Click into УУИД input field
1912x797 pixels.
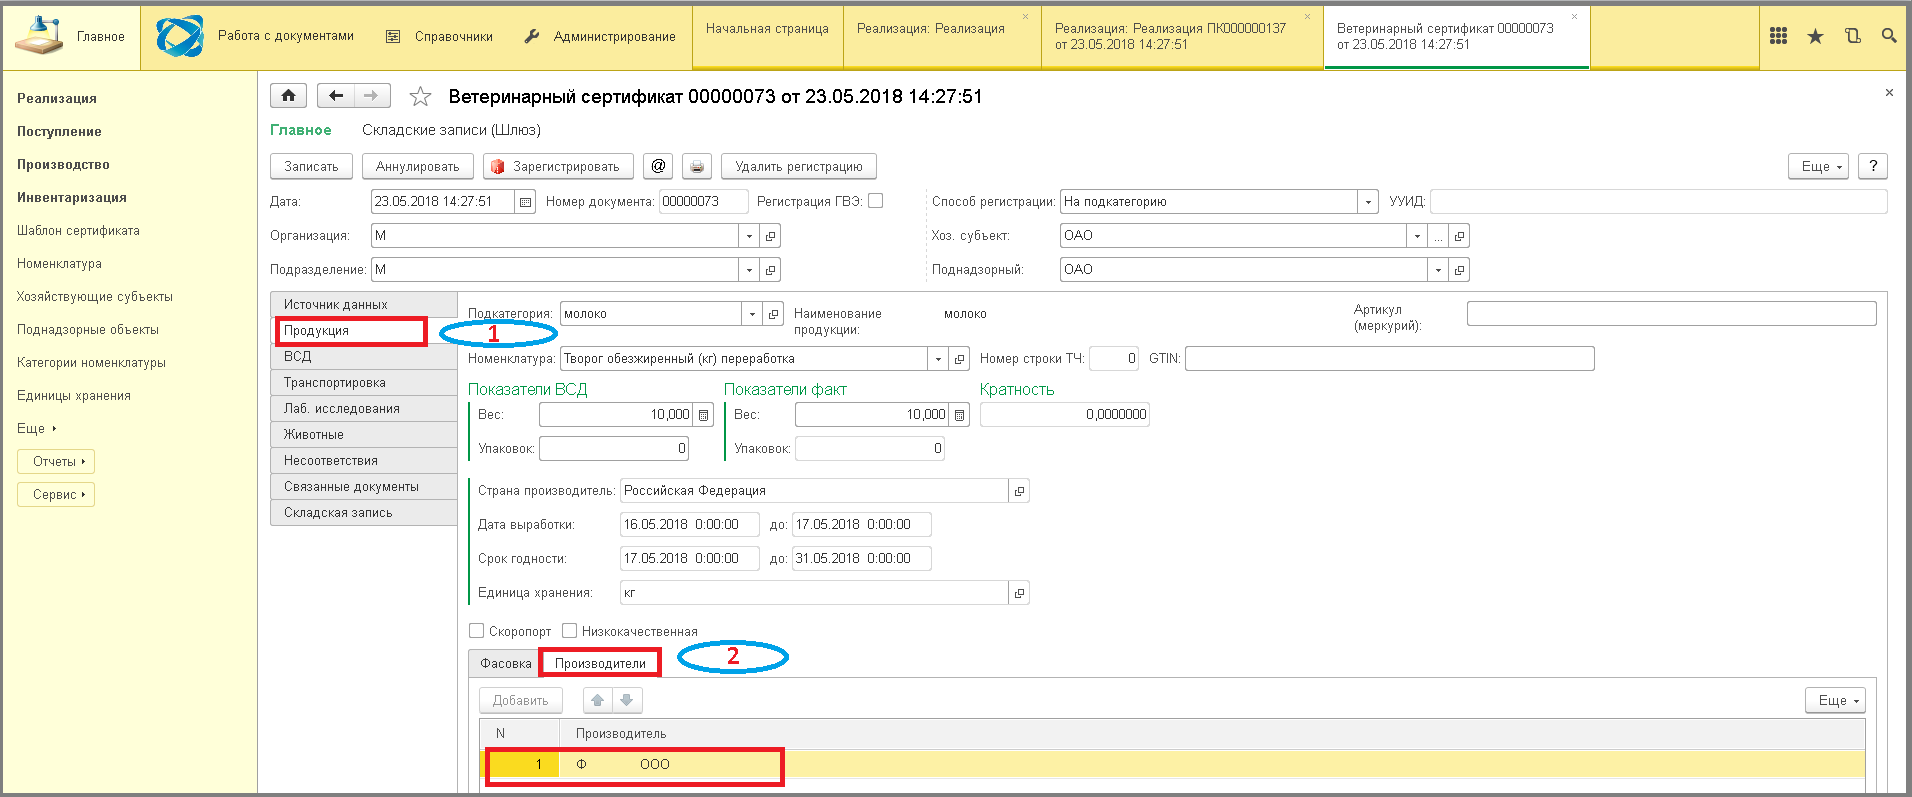1658,202
